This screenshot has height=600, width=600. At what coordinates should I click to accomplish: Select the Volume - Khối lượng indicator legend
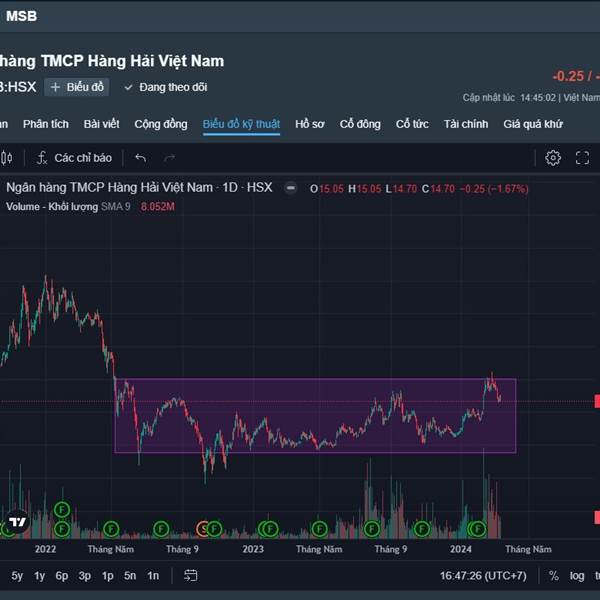coord(52,207)
